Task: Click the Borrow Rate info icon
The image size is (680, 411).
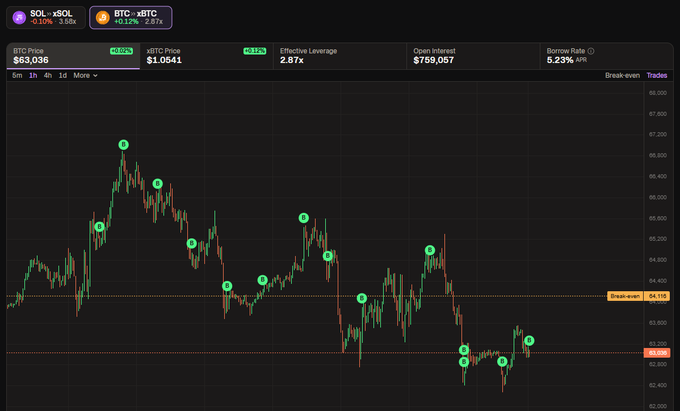Action: (x=591, y=51)
